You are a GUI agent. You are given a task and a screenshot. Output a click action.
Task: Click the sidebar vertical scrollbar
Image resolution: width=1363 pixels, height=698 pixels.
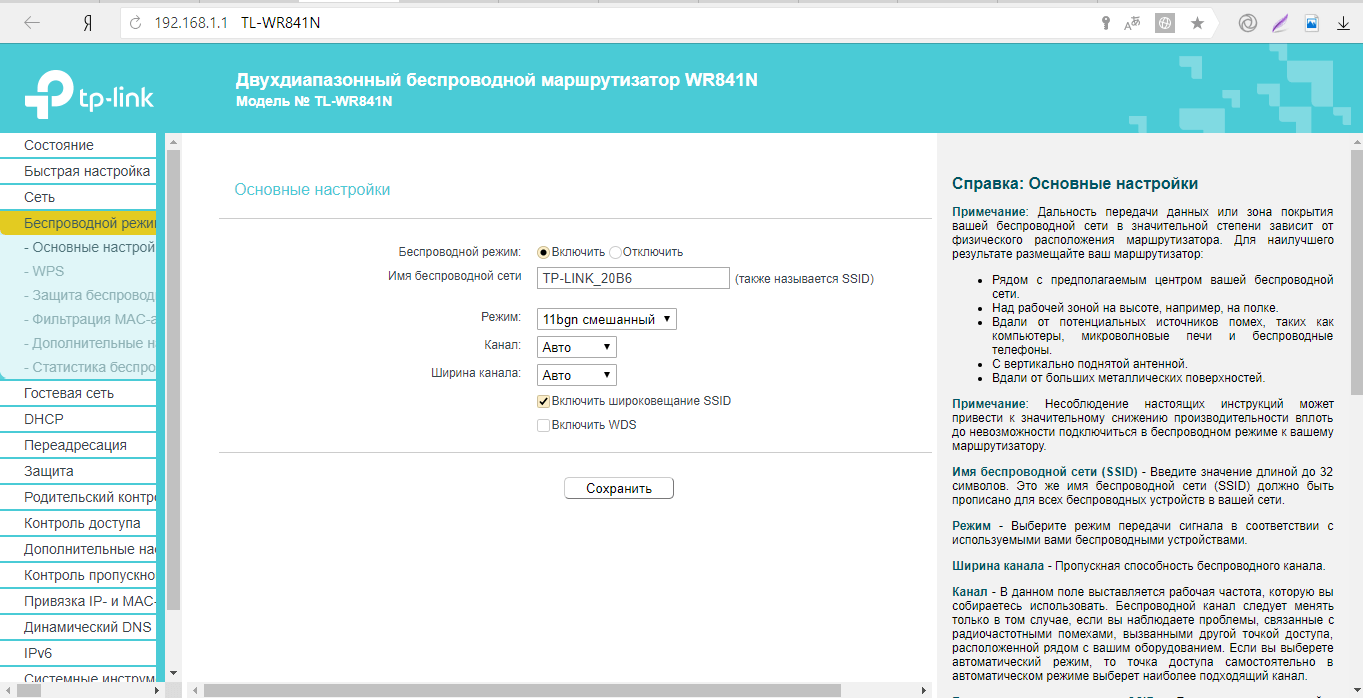coord(173,380)
